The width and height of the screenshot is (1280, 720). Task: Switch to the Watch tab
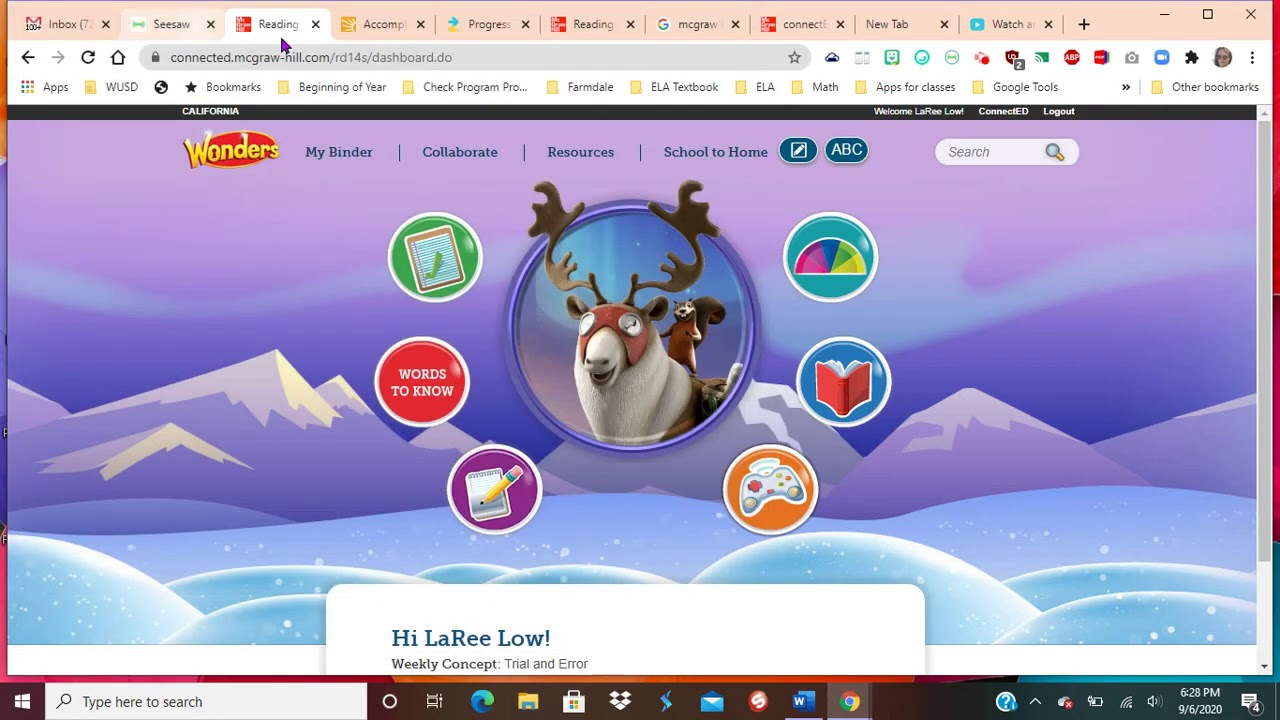(x=1012, y=24)
